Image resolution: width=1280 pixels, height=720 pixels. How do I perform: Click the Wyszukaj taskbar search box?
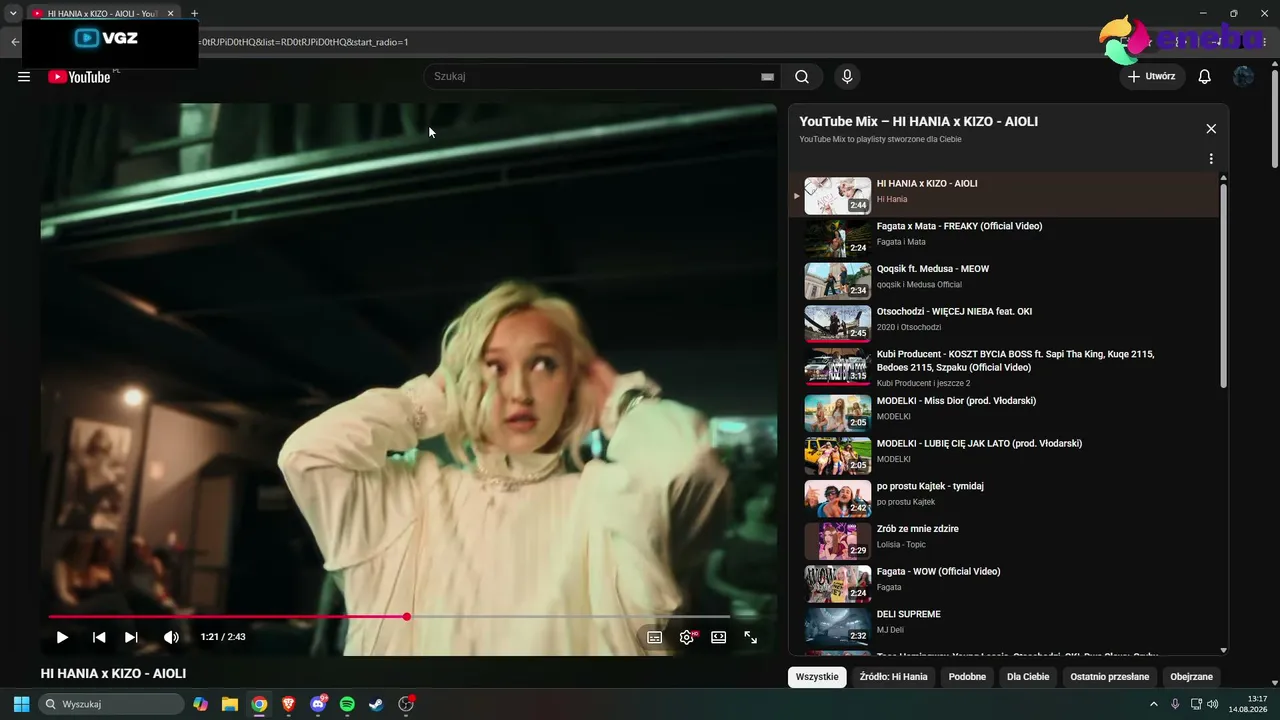click(x=112, y=704)
